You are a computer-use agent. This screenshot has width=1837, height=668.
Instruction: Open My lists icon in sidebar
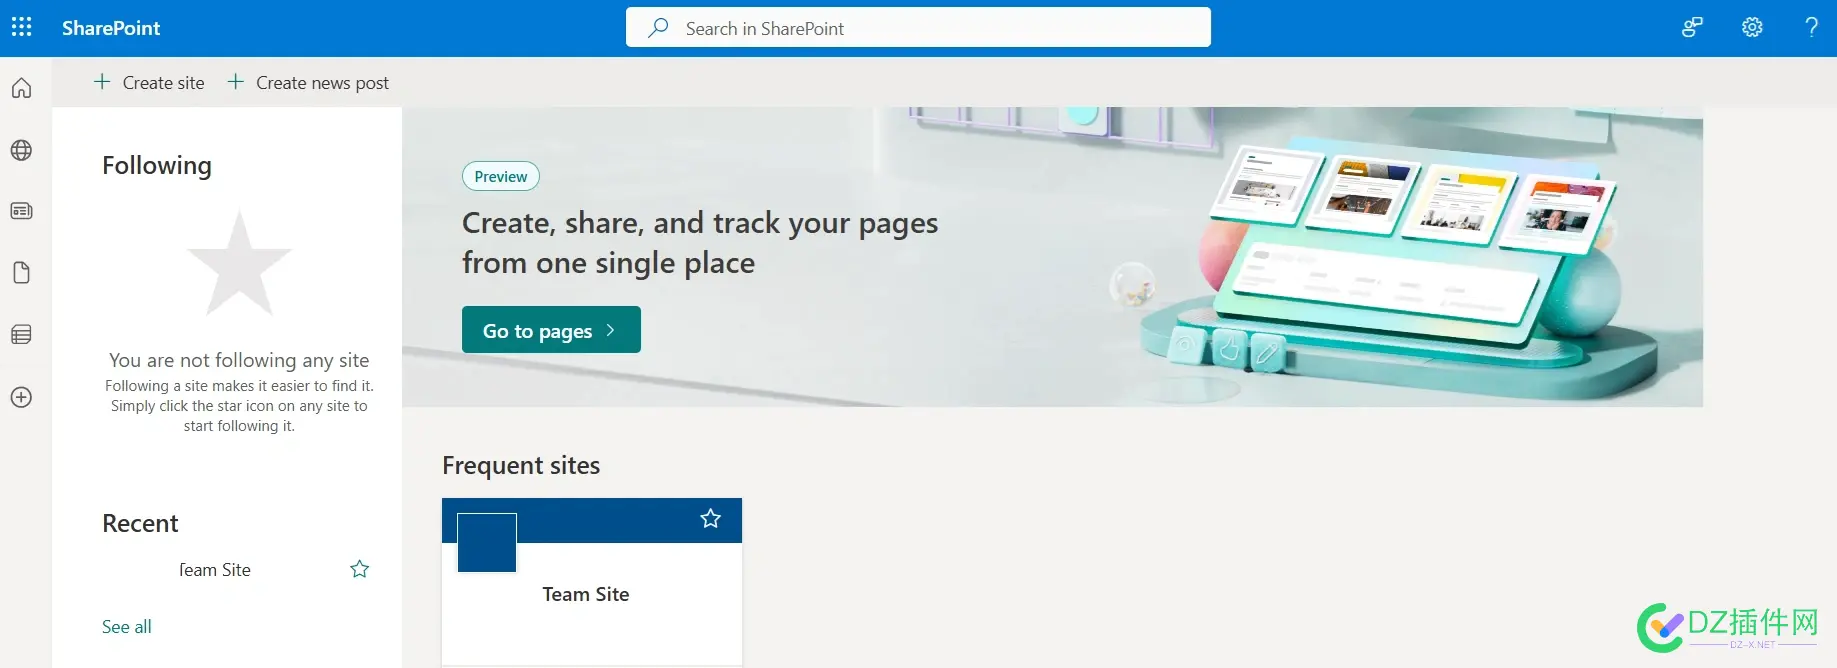pos(21,335)
